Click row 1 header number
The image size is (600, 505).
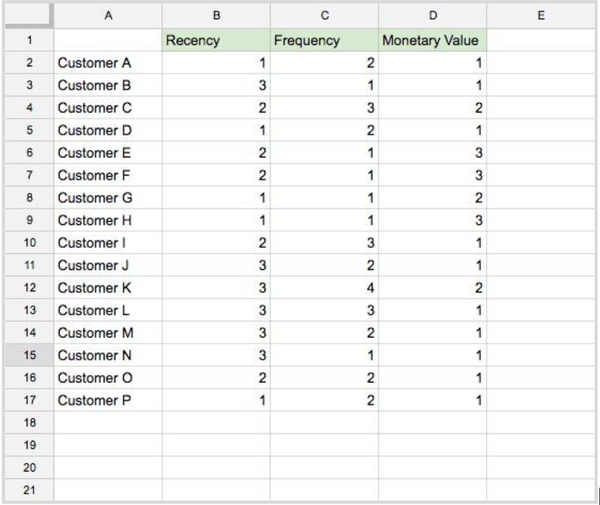[x=29, y=41]
